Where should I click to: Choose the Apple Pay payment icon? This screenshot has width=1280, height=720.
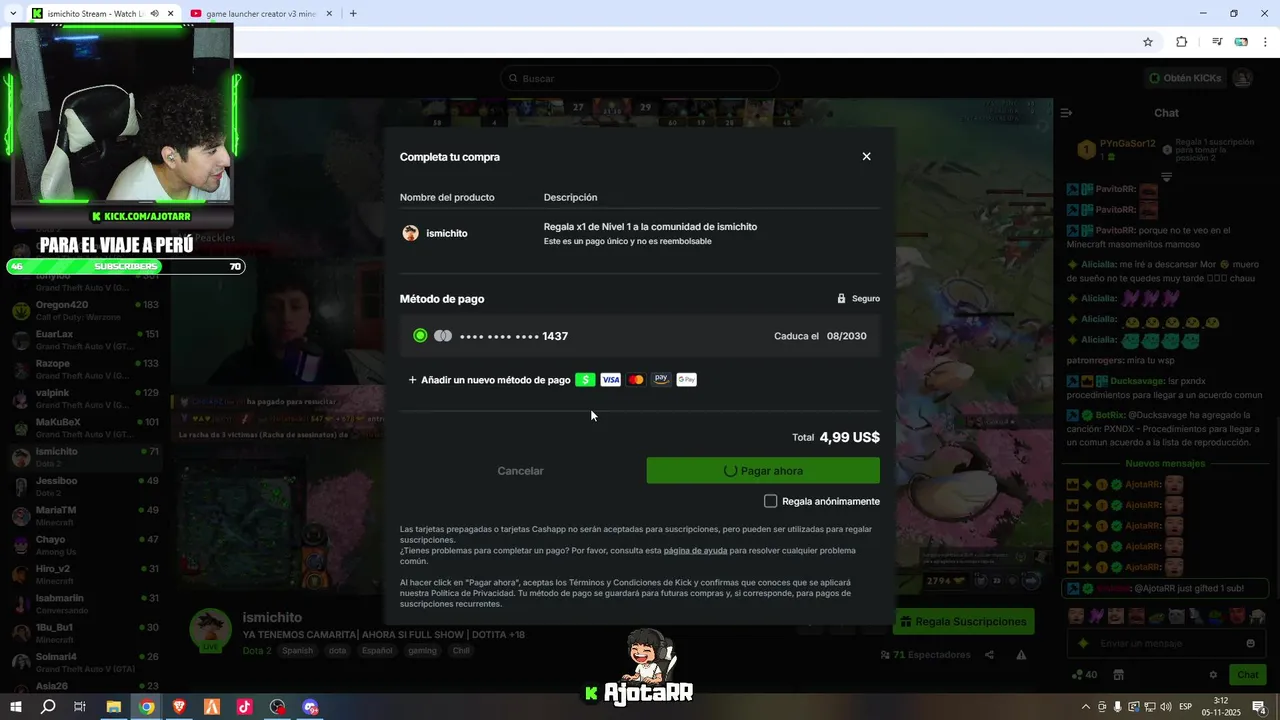[x=661, y=380]
